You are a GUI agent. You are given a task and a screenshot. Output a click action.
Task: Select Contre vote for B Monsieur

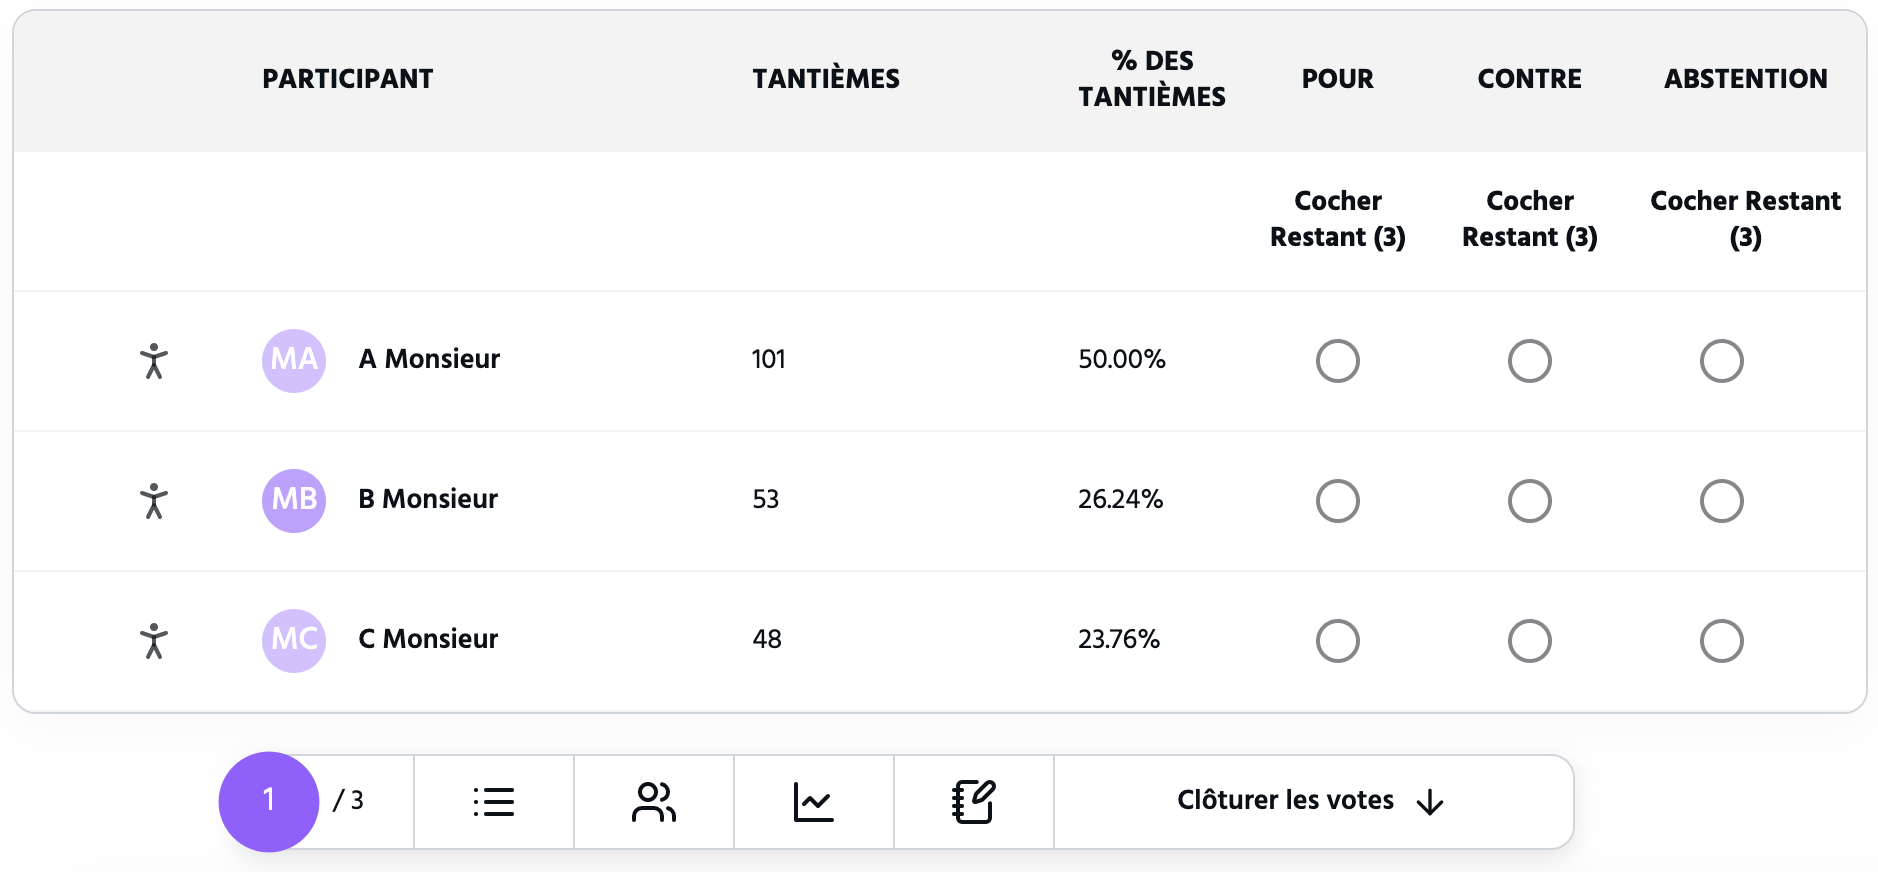[1530, 501]
